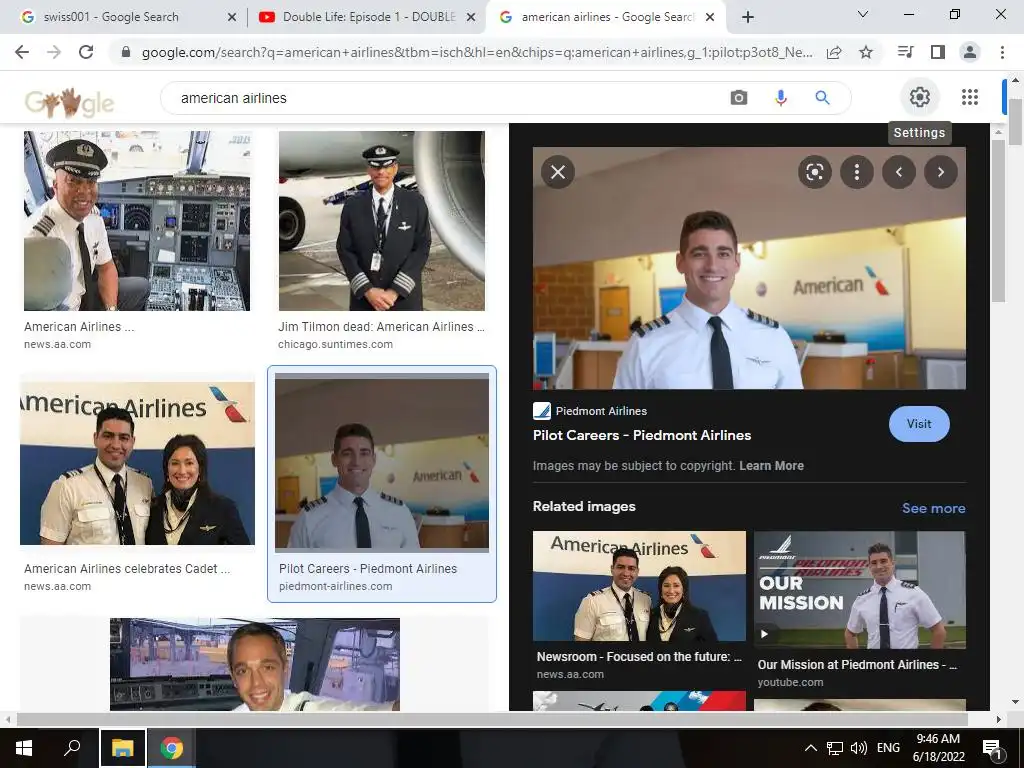Viewport: 1024px width, 768px height.
Task: Open the volume control in tray
Action: [x=859, y=748]
